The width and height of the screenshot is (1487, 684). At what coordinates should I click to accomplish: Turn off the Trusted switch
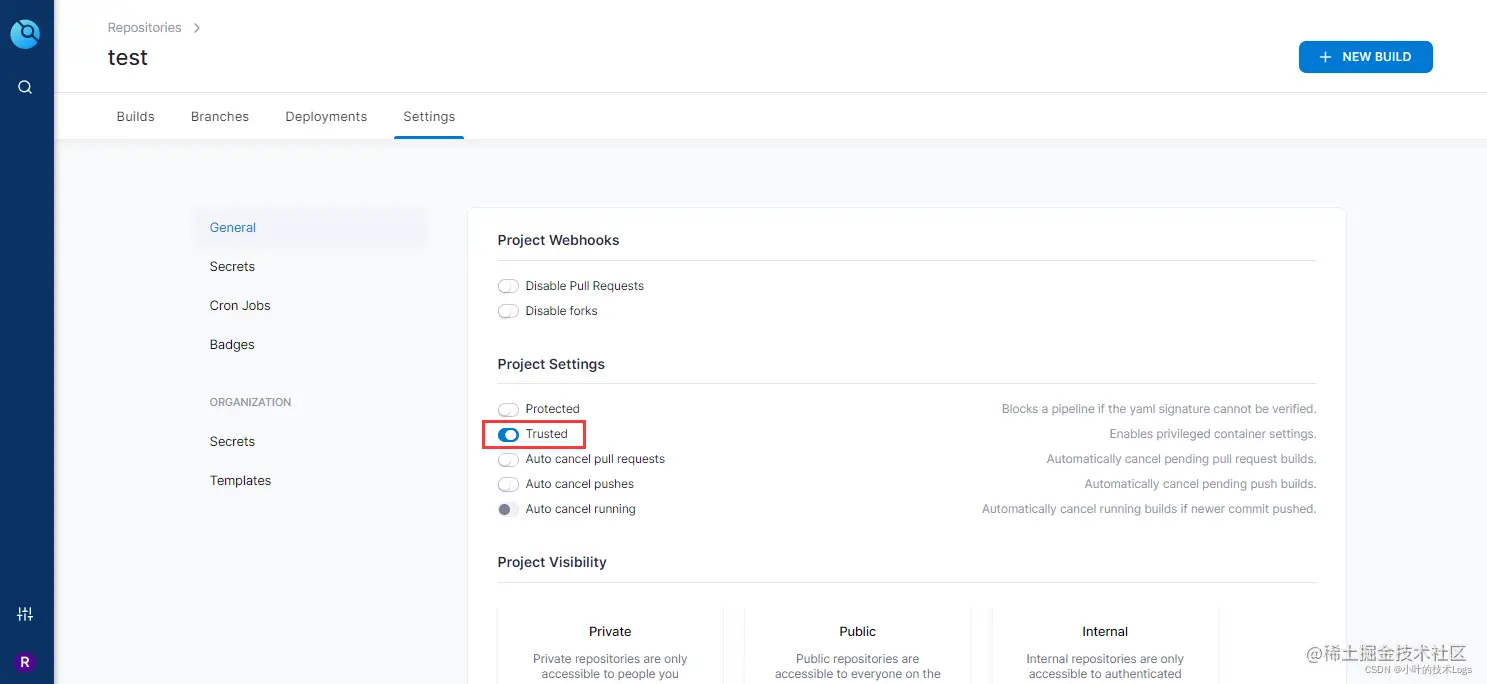pyautogui.click(x=508, y=434)
